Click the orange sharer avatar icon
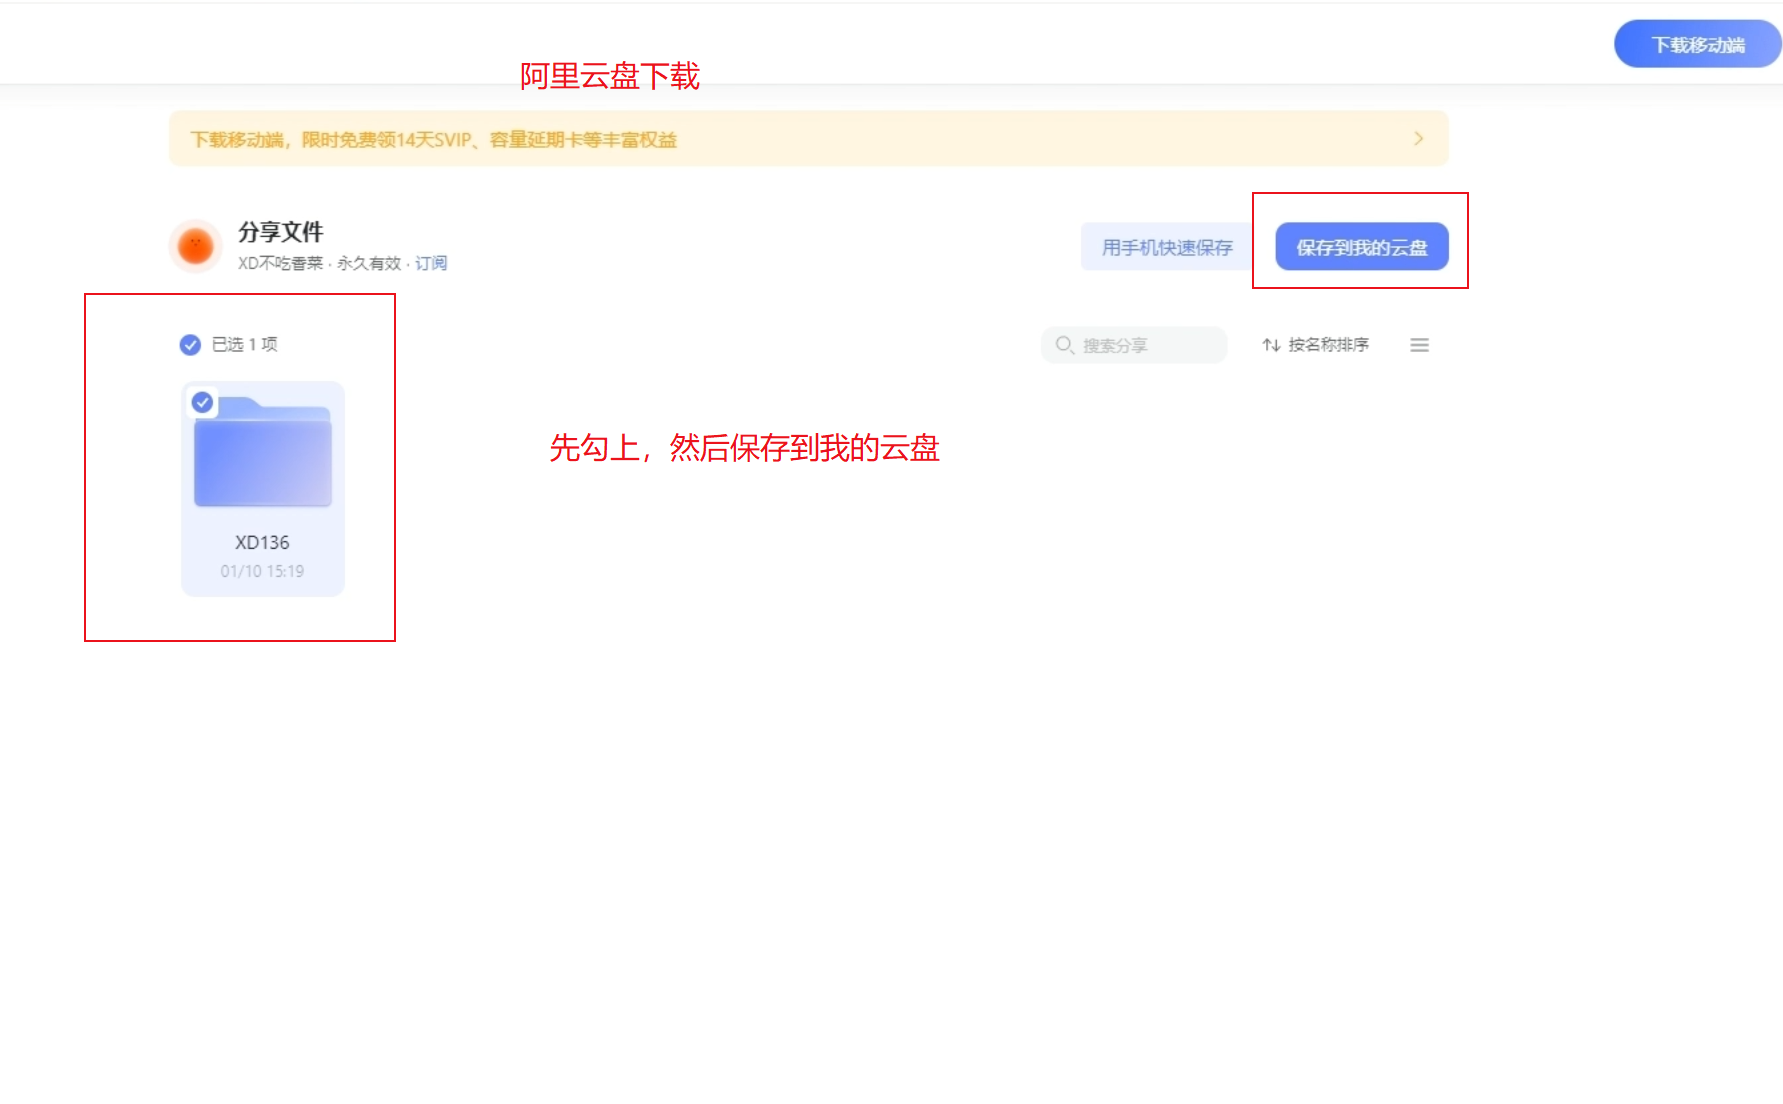Screen dimensions: 1783x1104 pos(196,245)
